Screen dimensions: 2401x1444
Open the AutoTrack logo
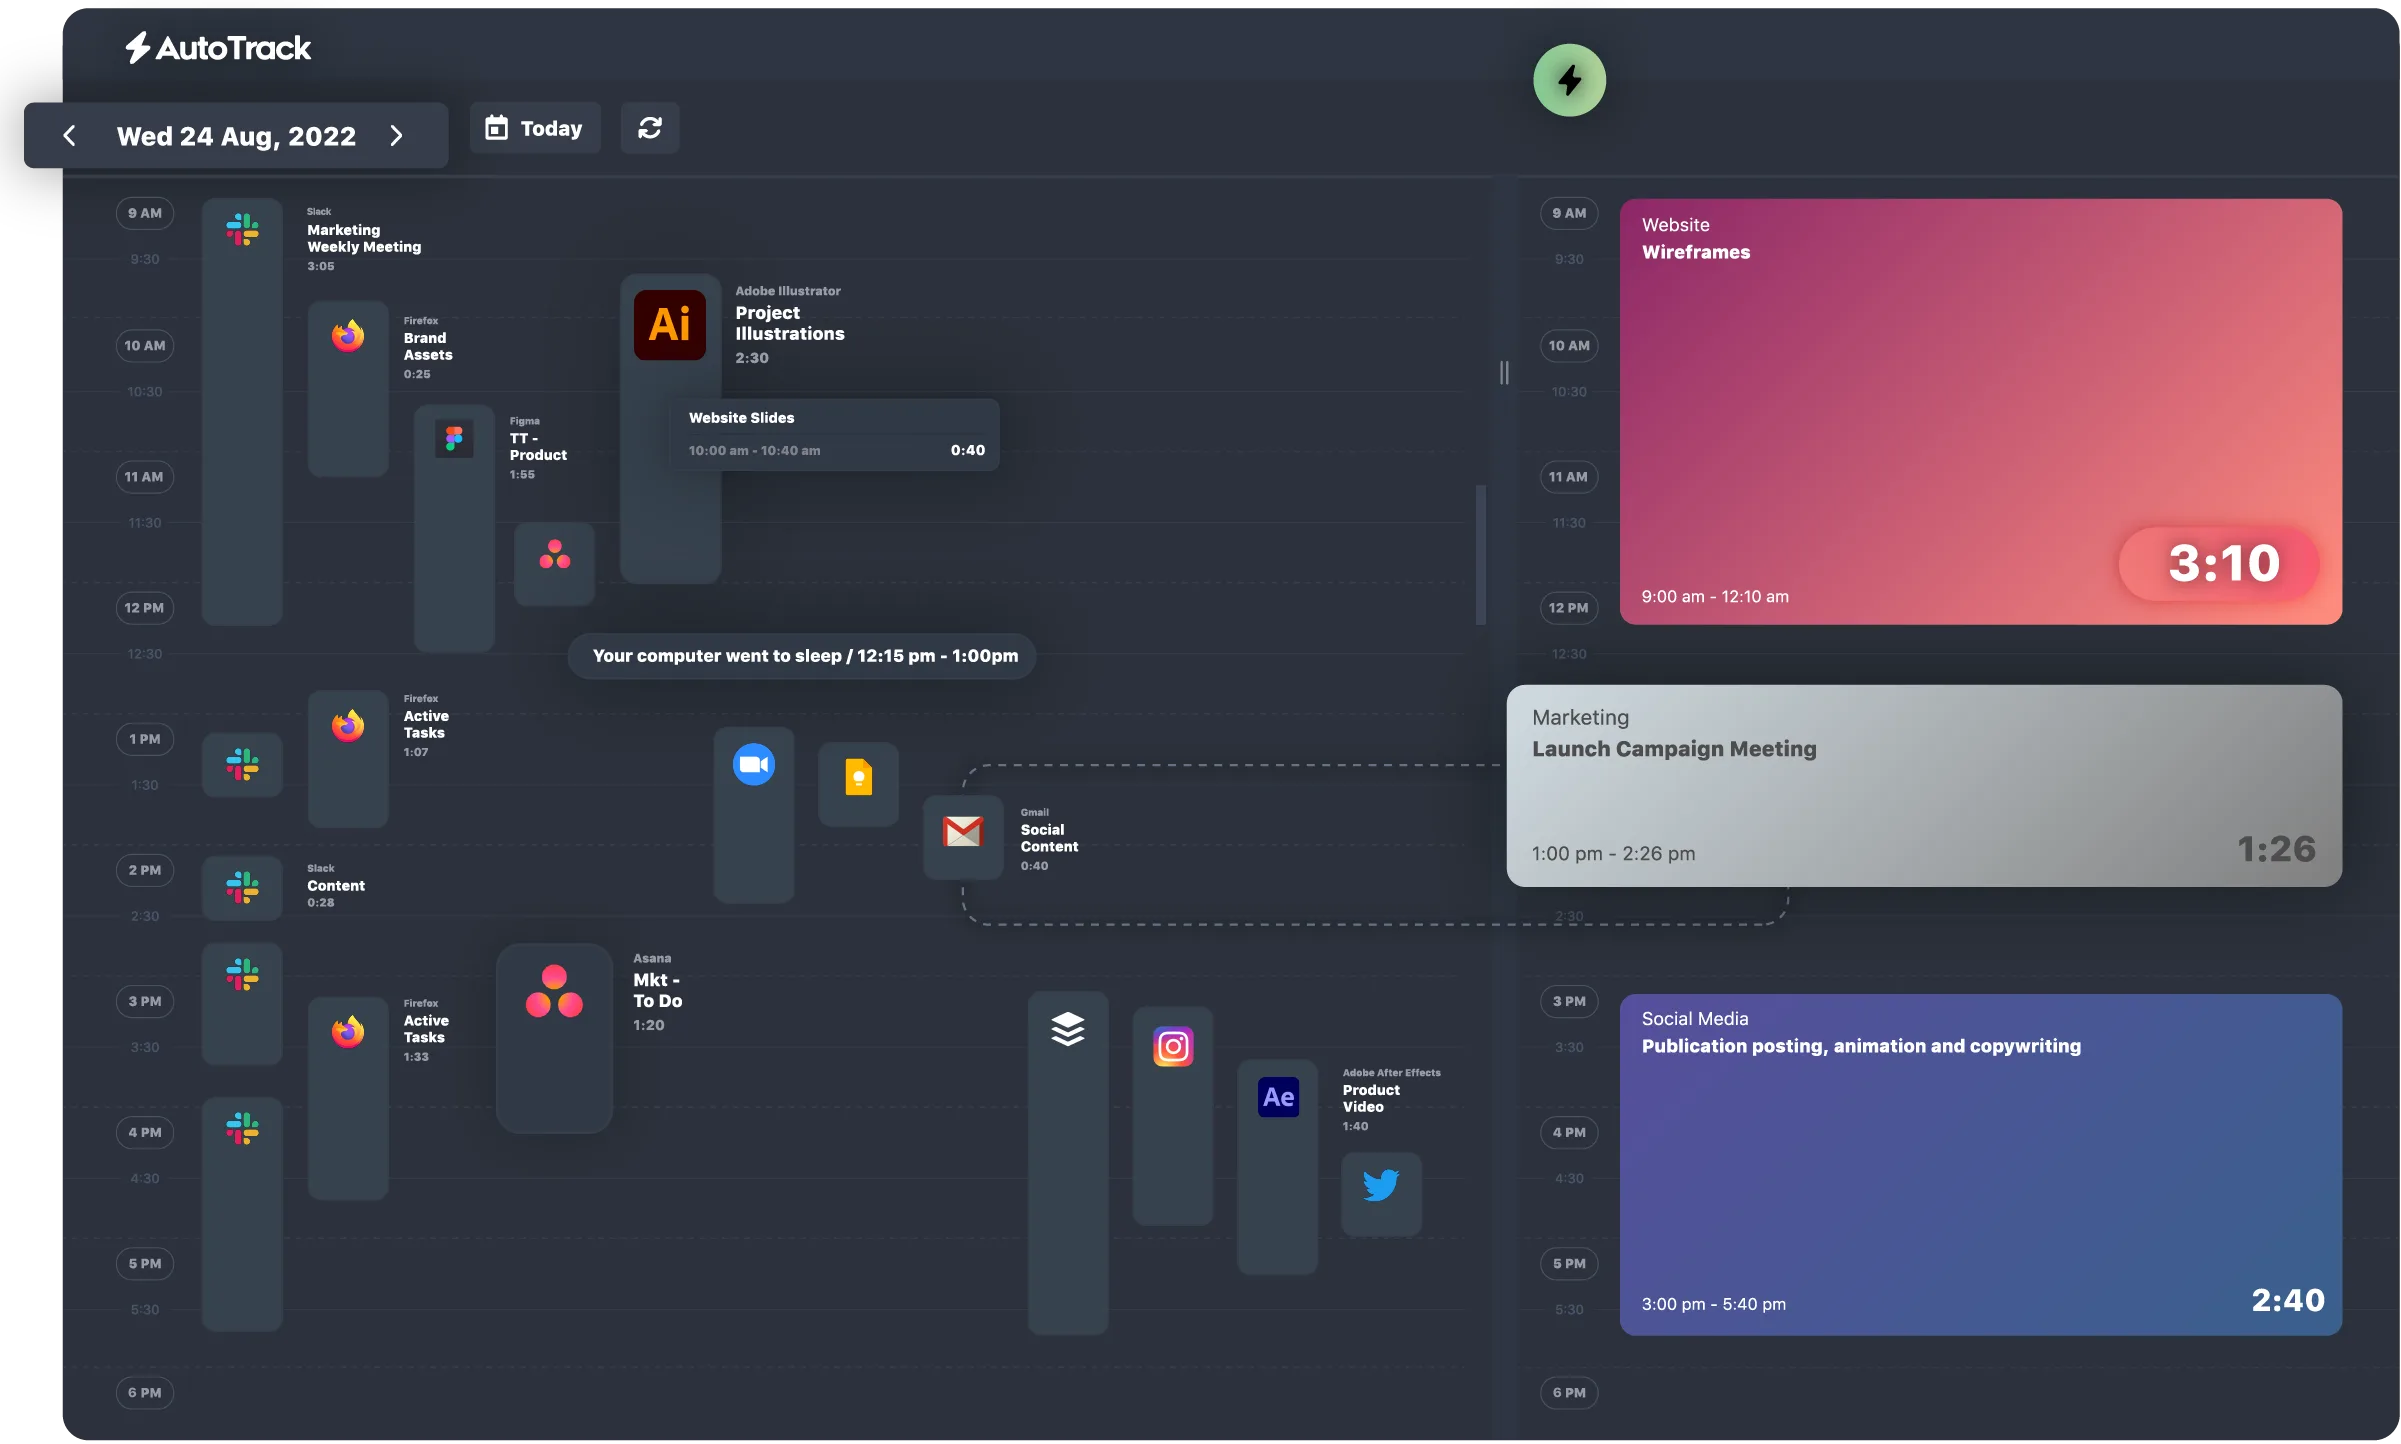(x=218, y=47)
